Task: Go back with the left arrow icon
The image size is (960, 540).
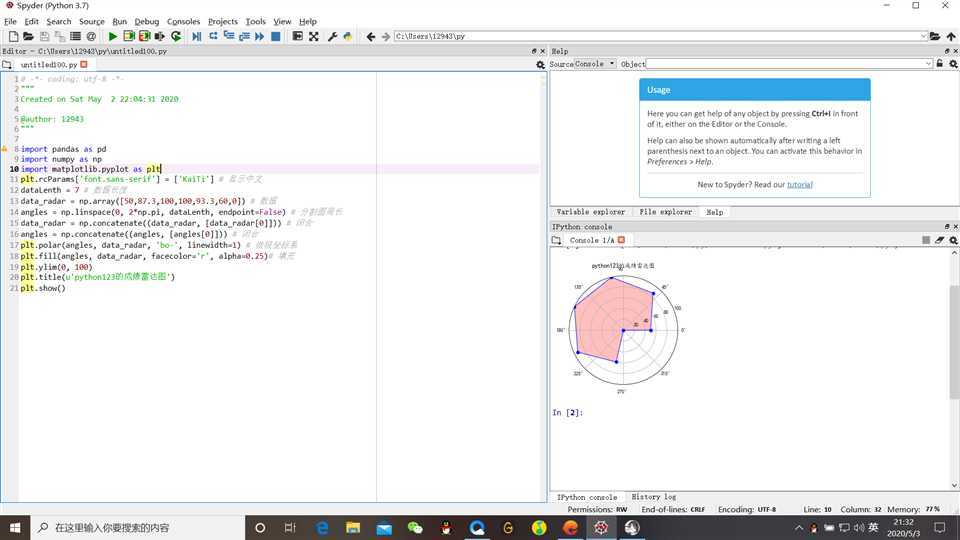Action: [x=370, y=37]
